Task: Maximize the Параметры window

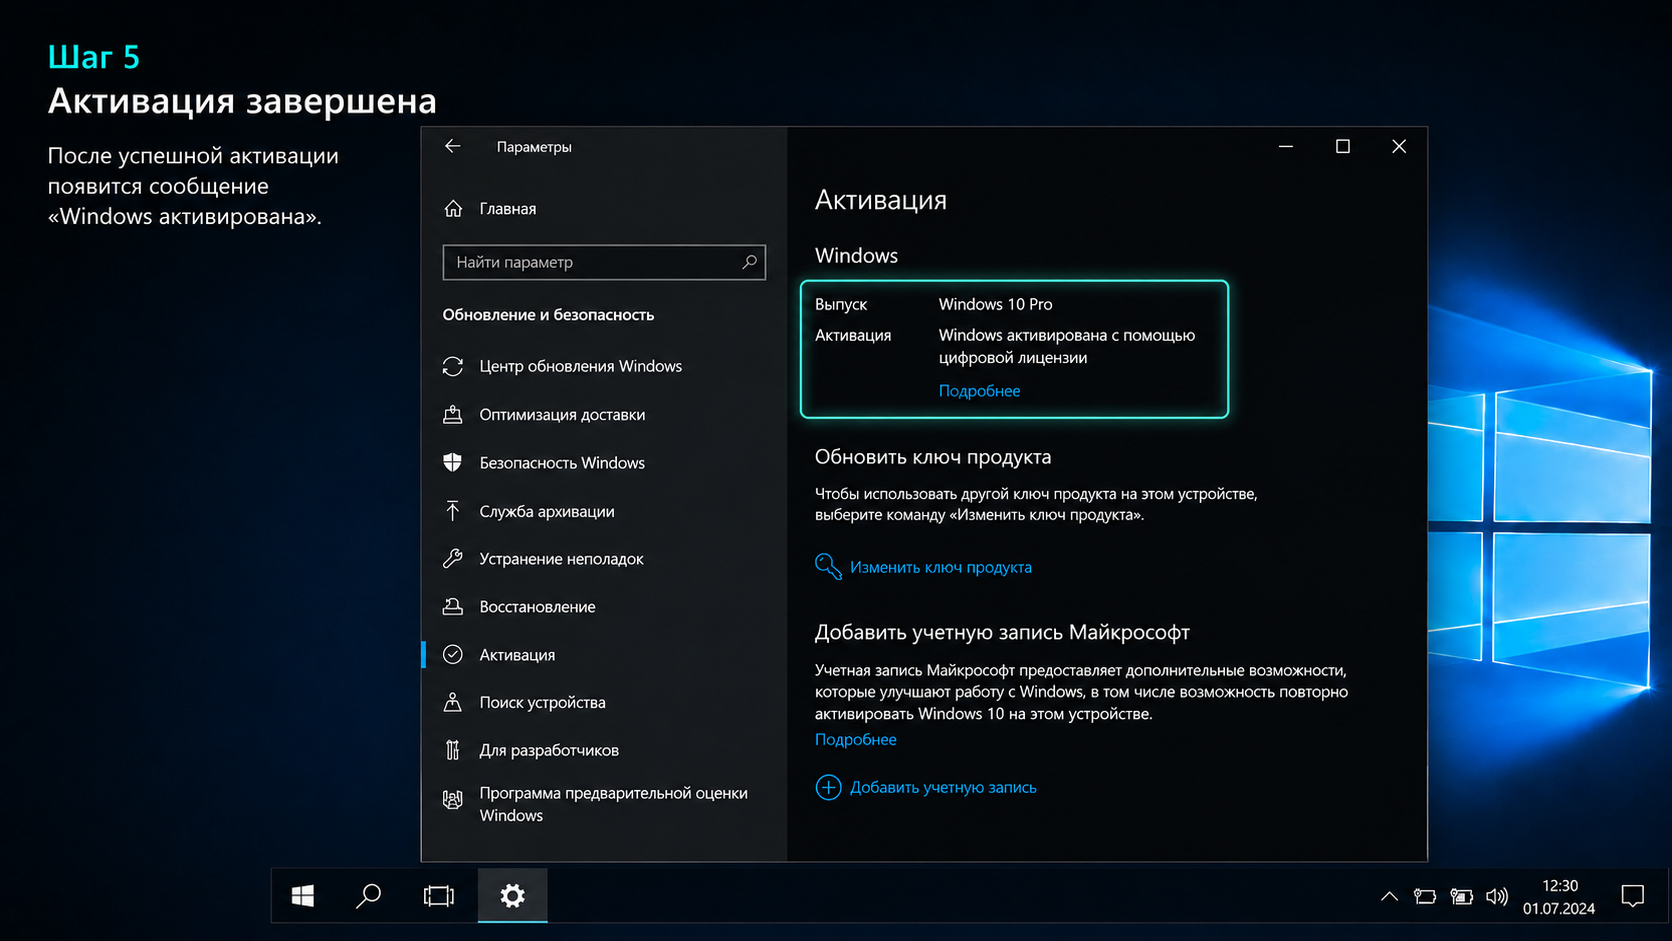Action: coord(1343,146)
